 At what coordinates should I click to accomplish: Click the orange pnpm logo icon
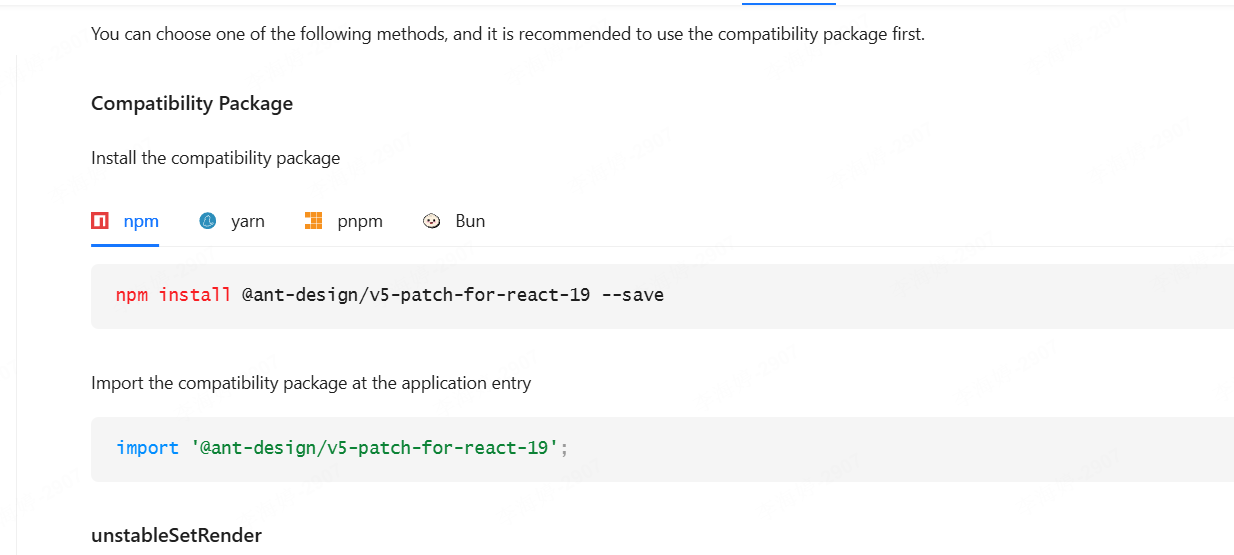pyautogui.click(x=314, y=221)
